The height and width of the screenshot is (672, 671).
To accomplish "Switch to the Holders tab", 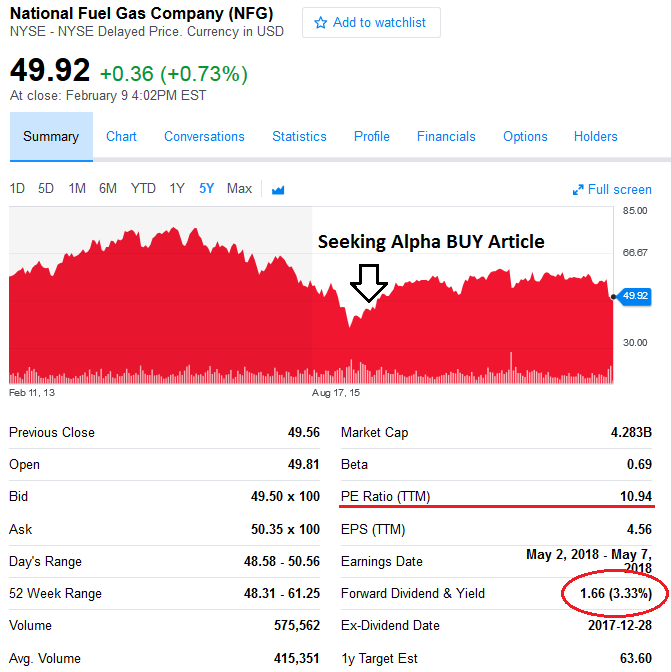I will click(x=595, y=137).
